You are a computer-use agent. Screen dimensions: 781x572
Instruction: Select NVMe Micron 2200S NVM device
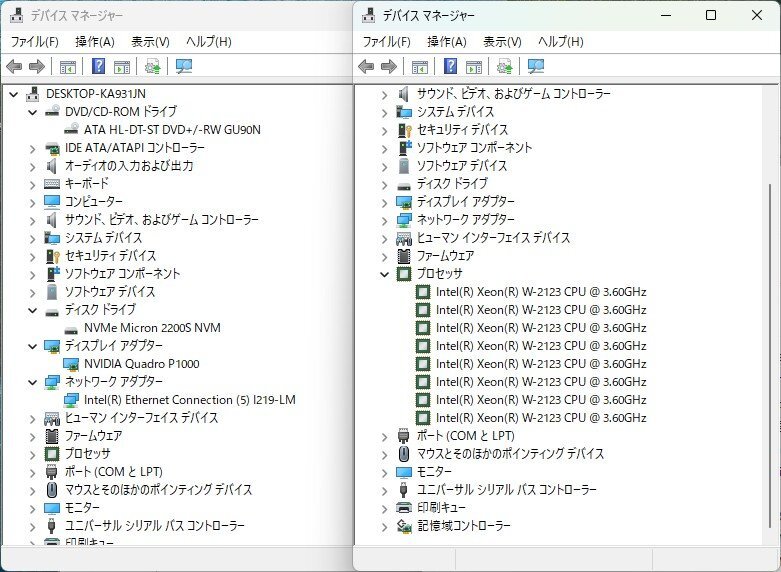152,328
